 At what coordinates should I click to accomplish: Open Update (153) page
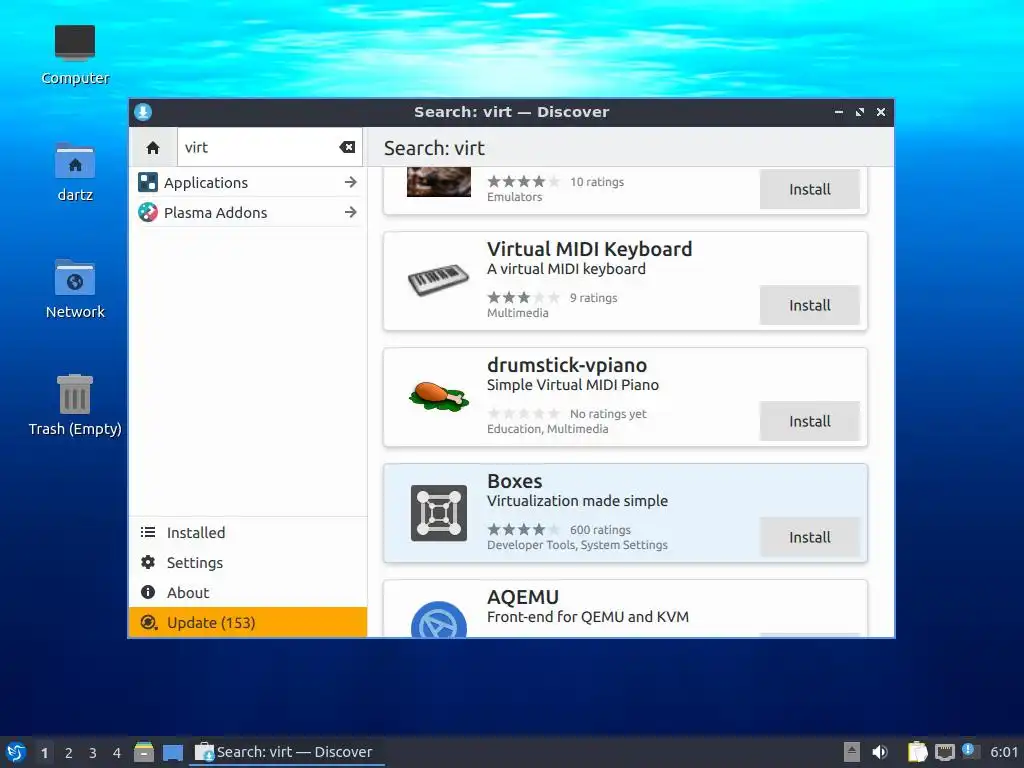pyautogui.click(x=248, y=622)
